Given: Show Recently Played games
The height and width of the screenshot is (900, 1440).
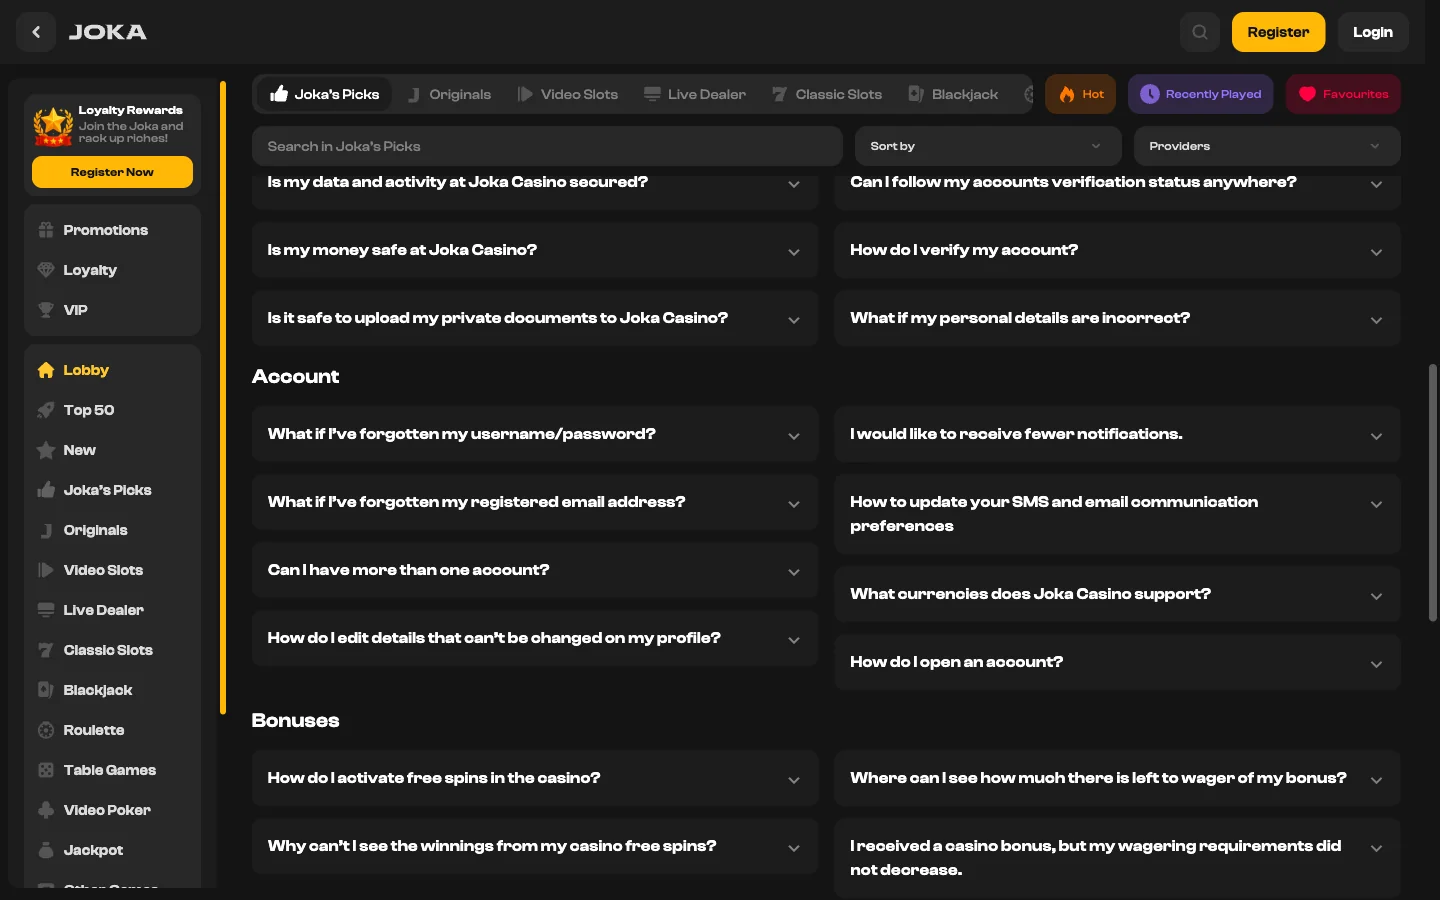Looking at the screenshot, I should 1201,94.
